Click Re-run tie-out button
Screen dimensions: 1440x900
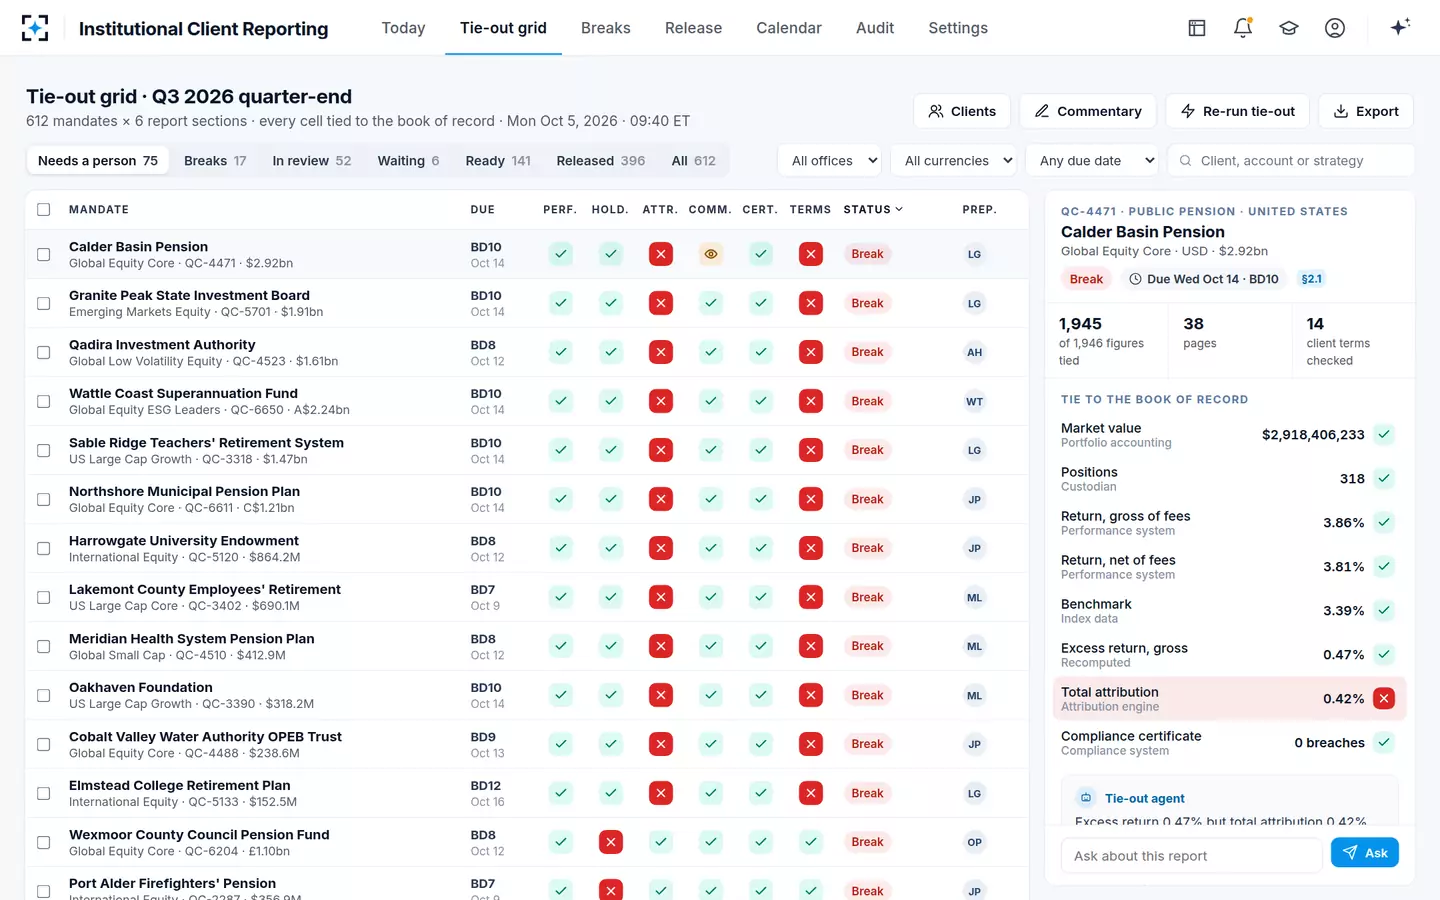pos(1238,111)
